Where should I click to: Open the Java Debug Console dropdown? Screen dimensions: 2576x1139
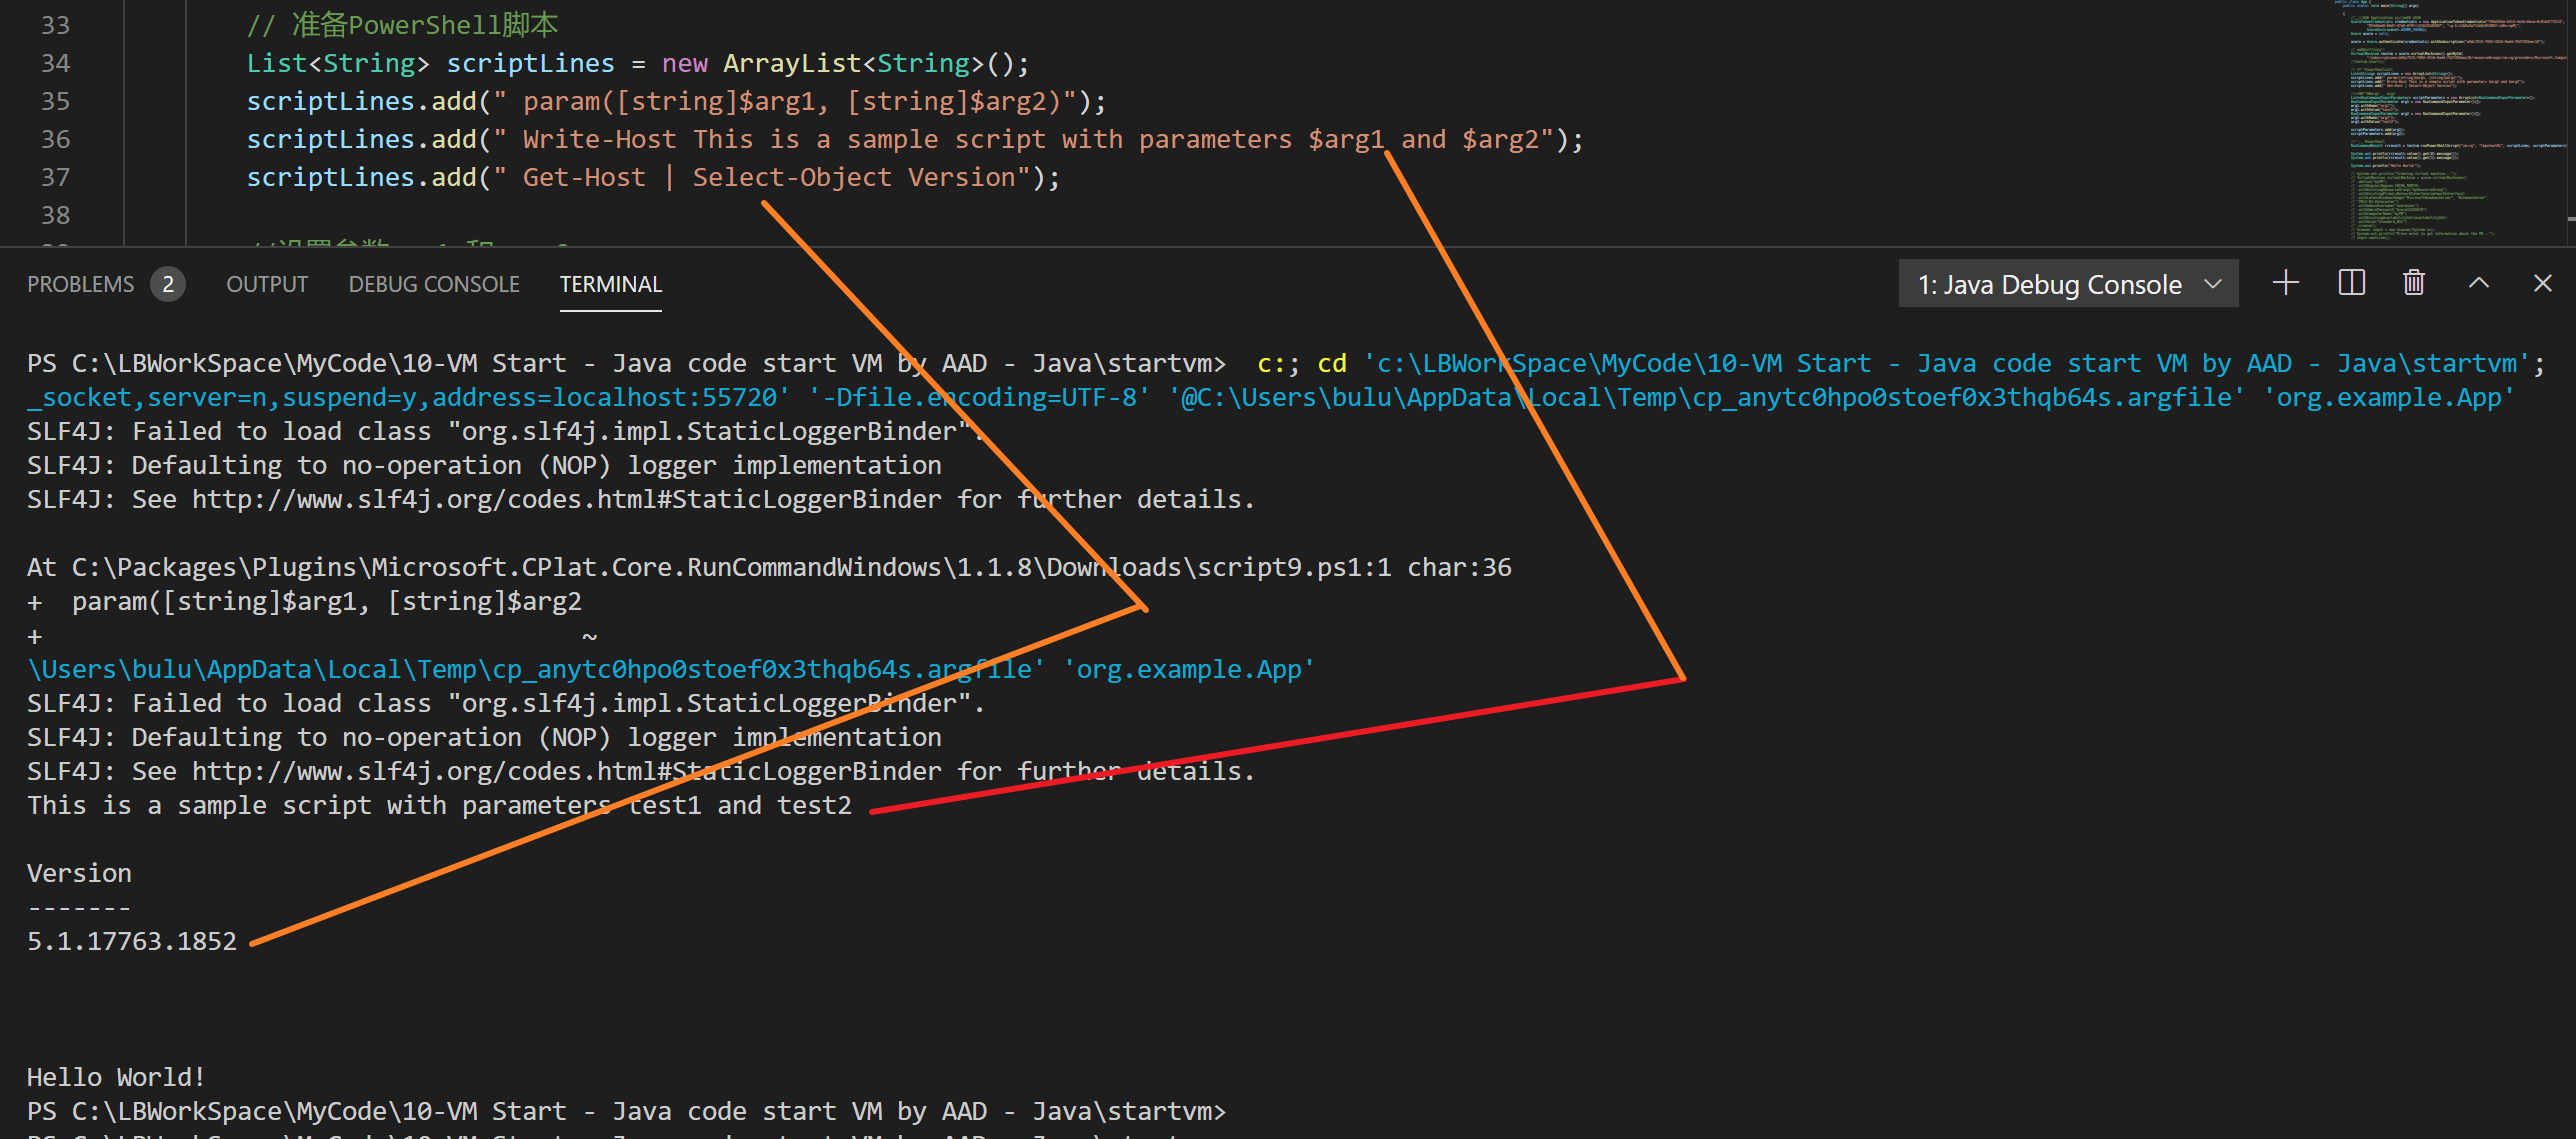[2067, 285]
